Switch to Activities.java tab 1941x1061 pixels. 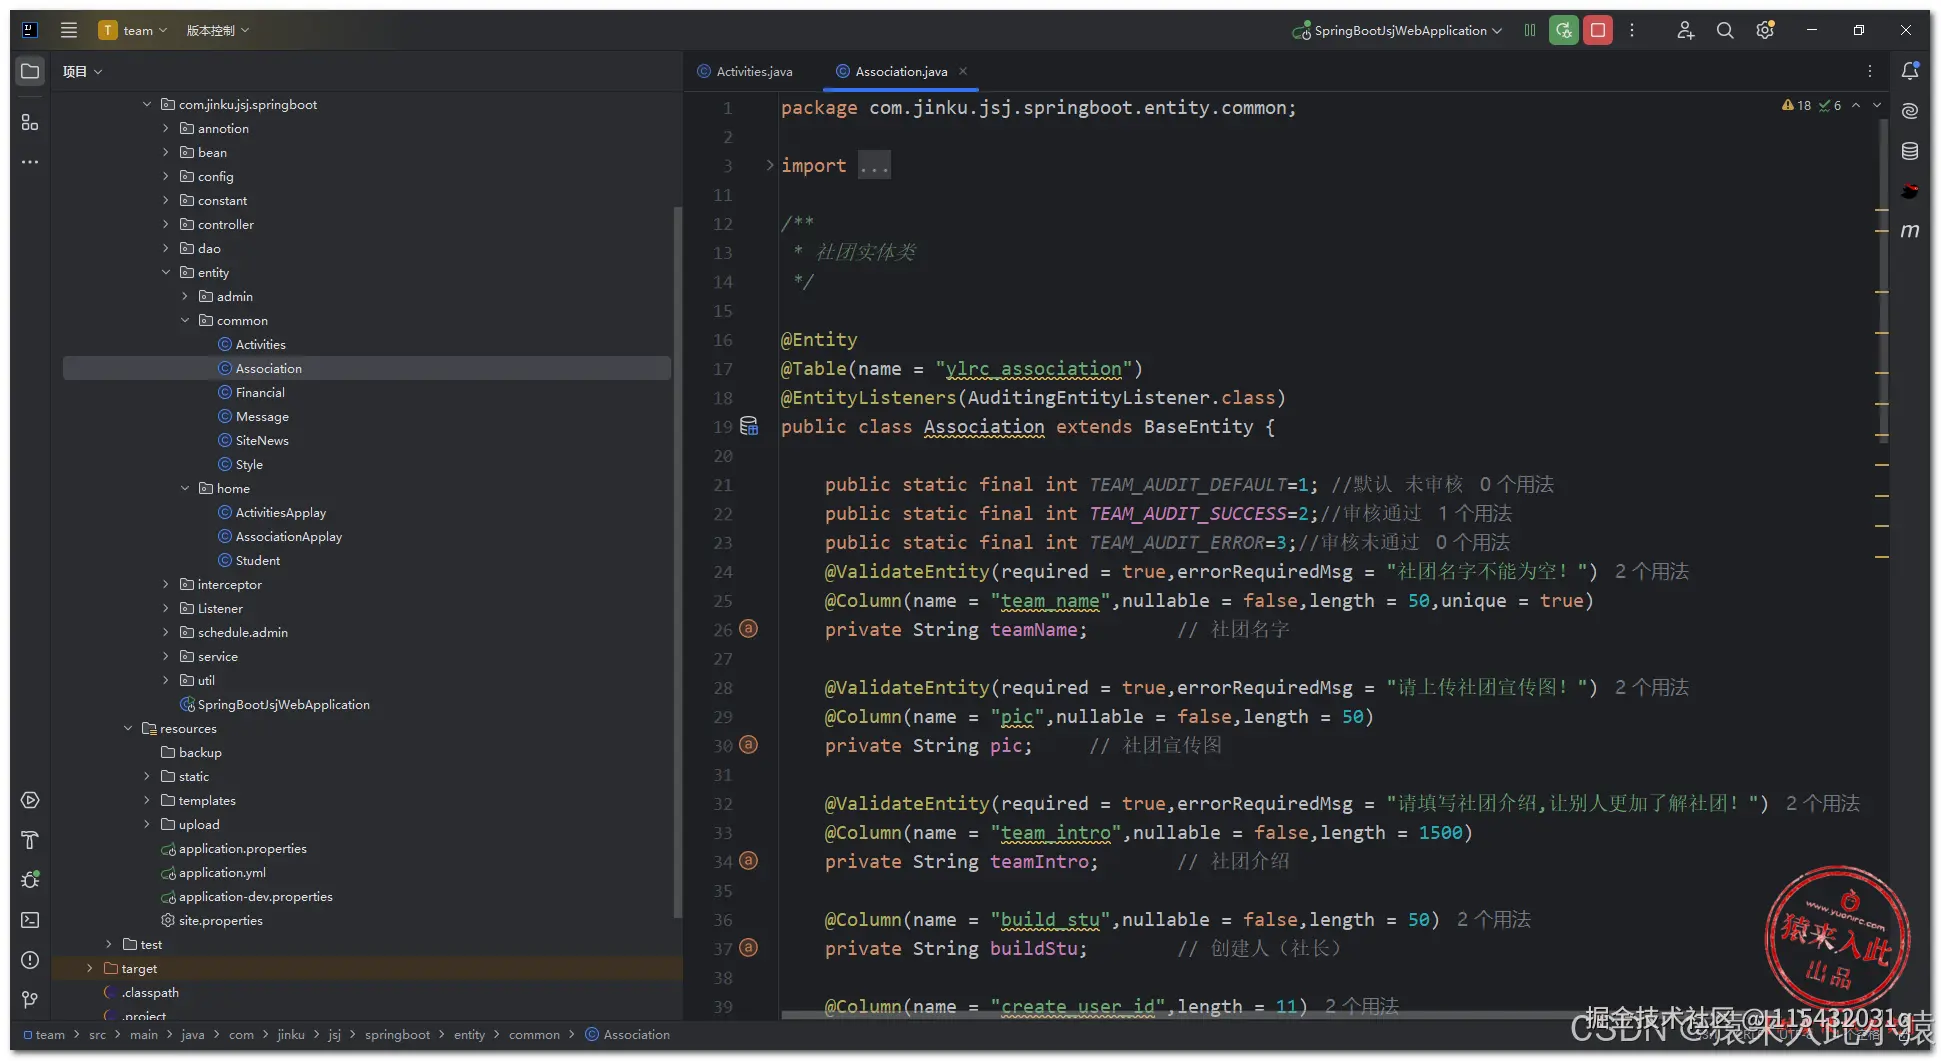coord(745,71)
